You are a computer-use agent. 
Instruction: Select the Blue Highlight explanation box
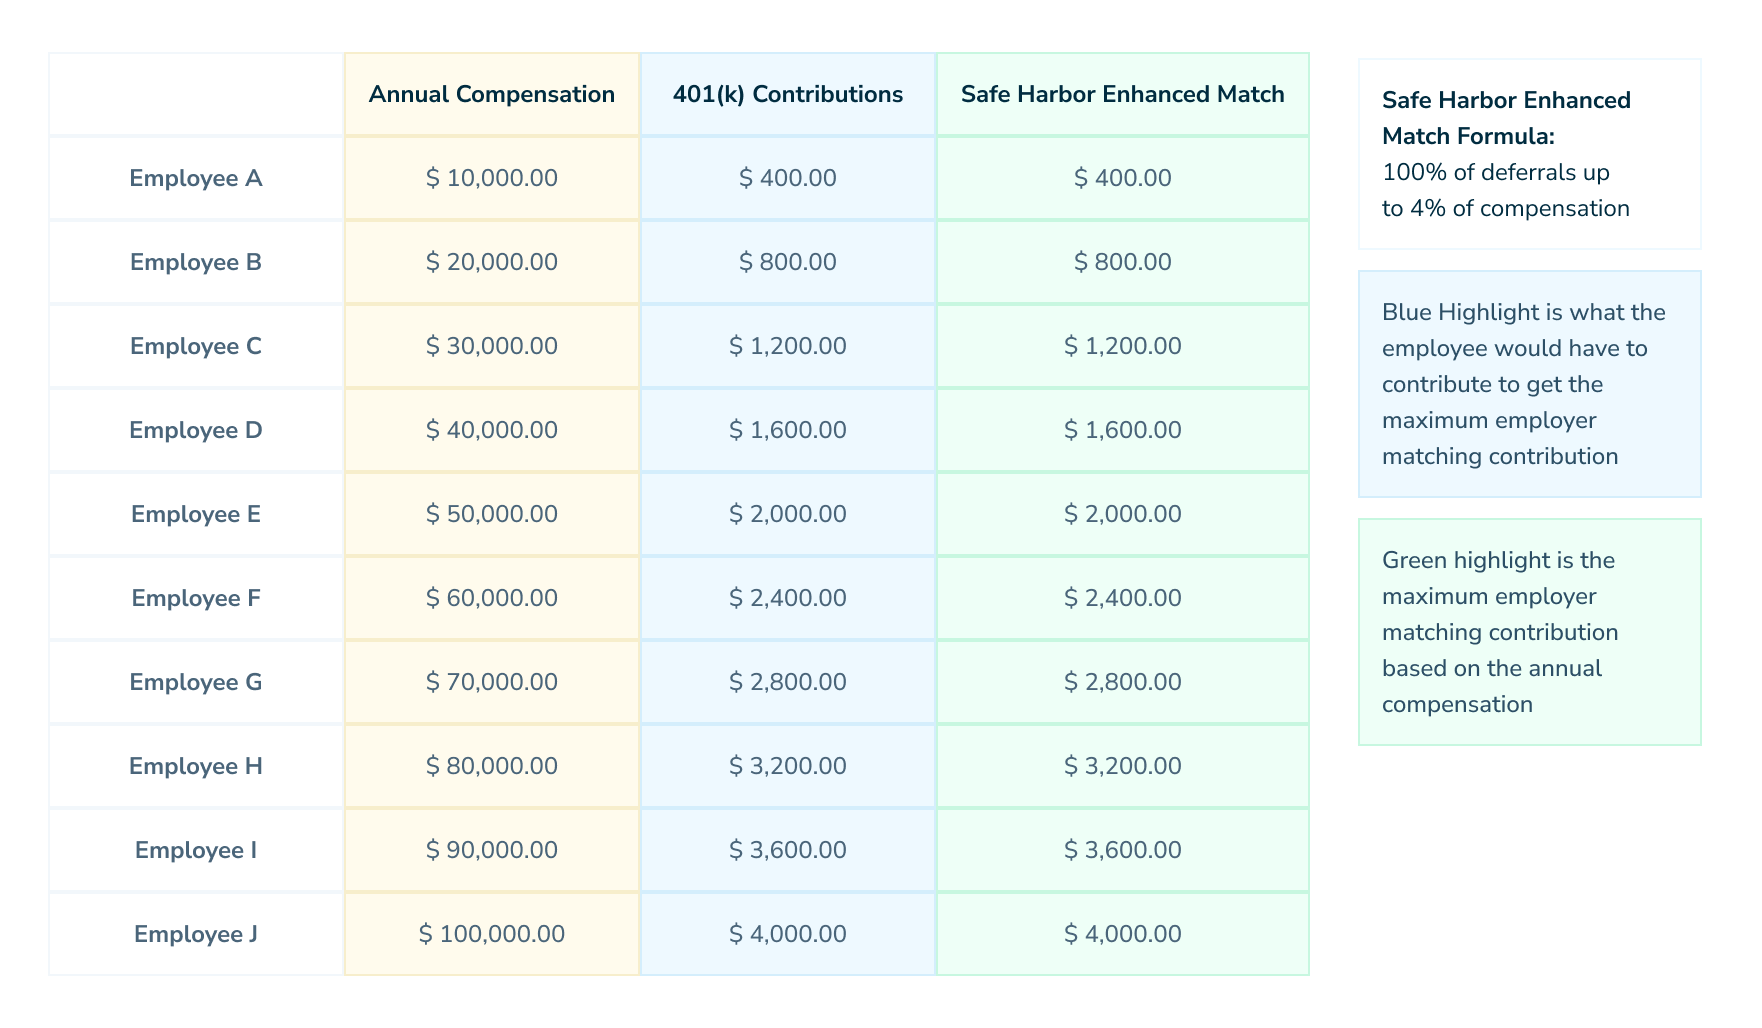[x=1529, y=384]
